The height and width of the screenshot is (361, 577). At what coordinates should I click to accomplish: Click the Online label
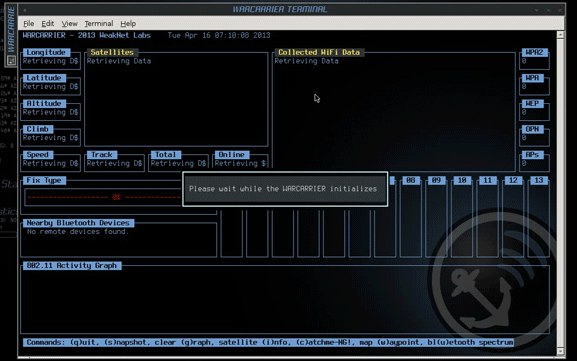point(231,155)
